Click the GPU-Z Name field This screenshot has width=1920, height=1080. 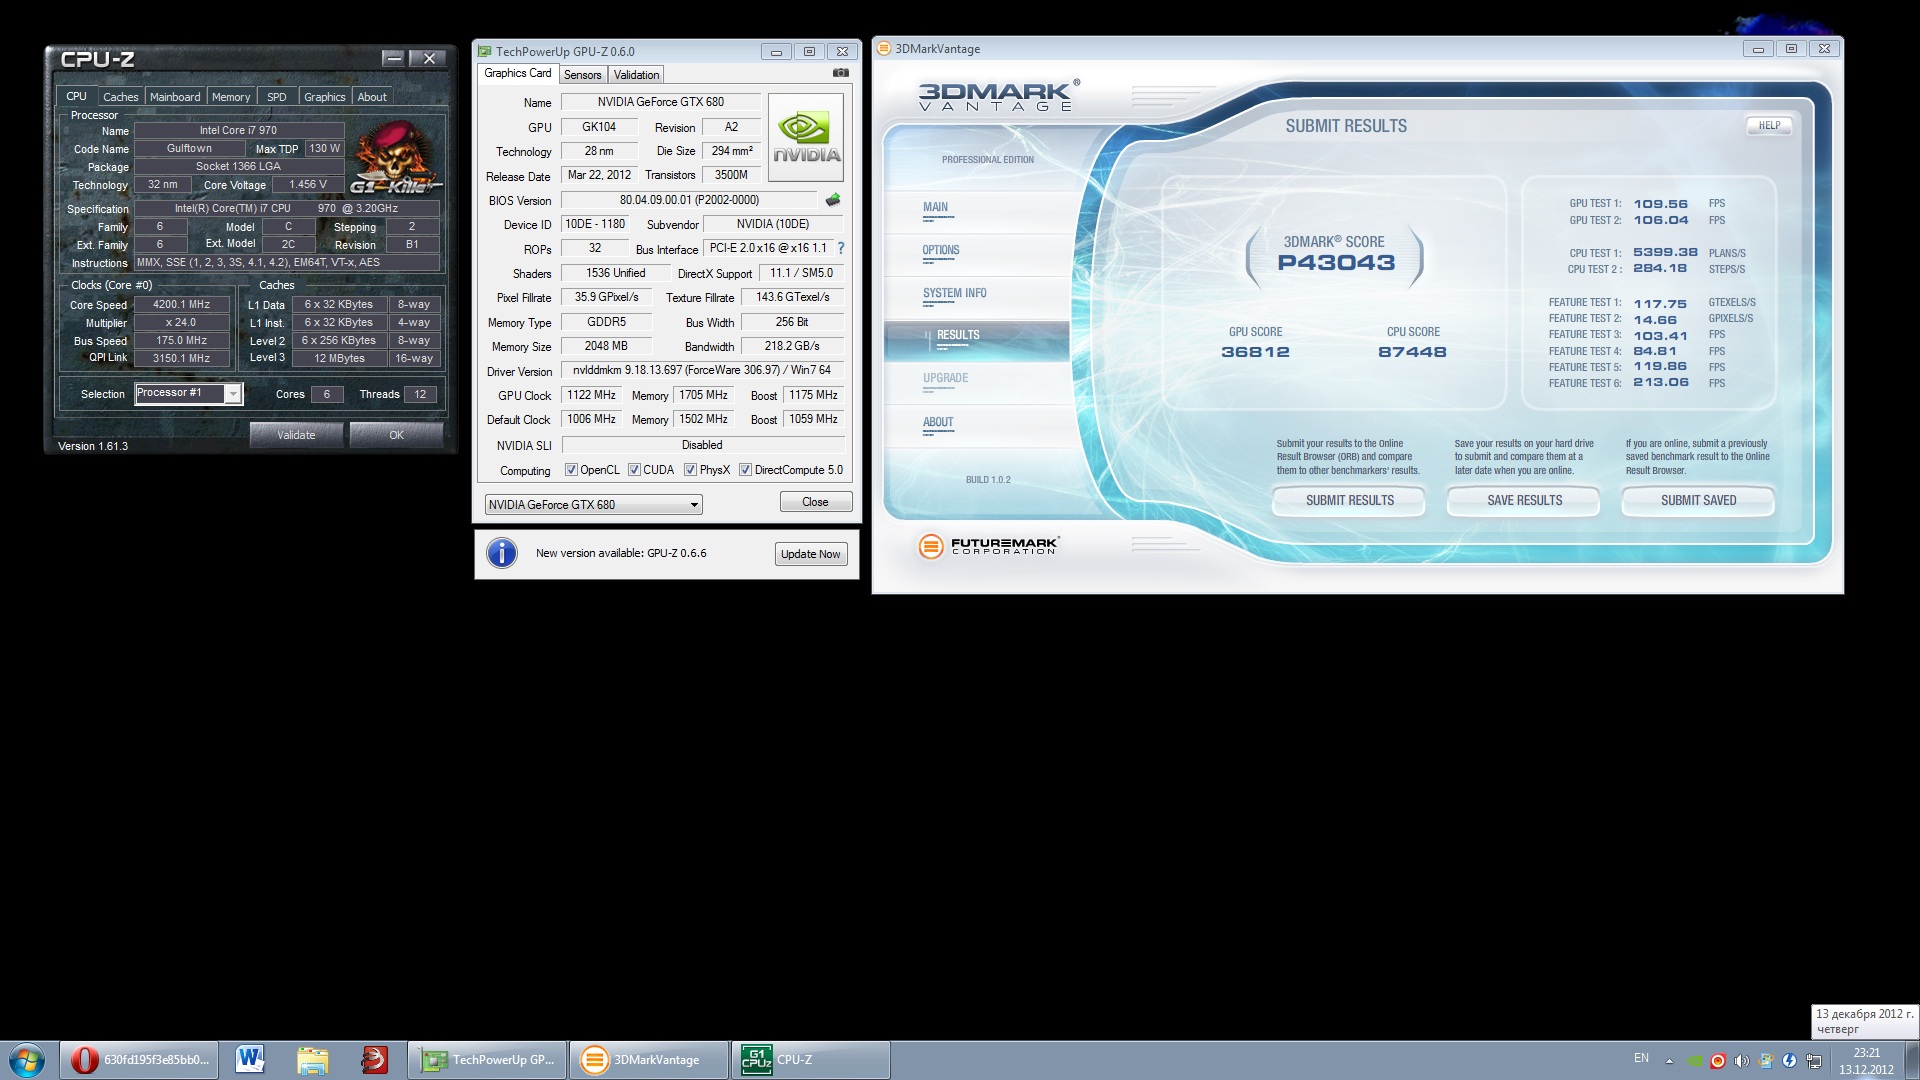[661, 102]
